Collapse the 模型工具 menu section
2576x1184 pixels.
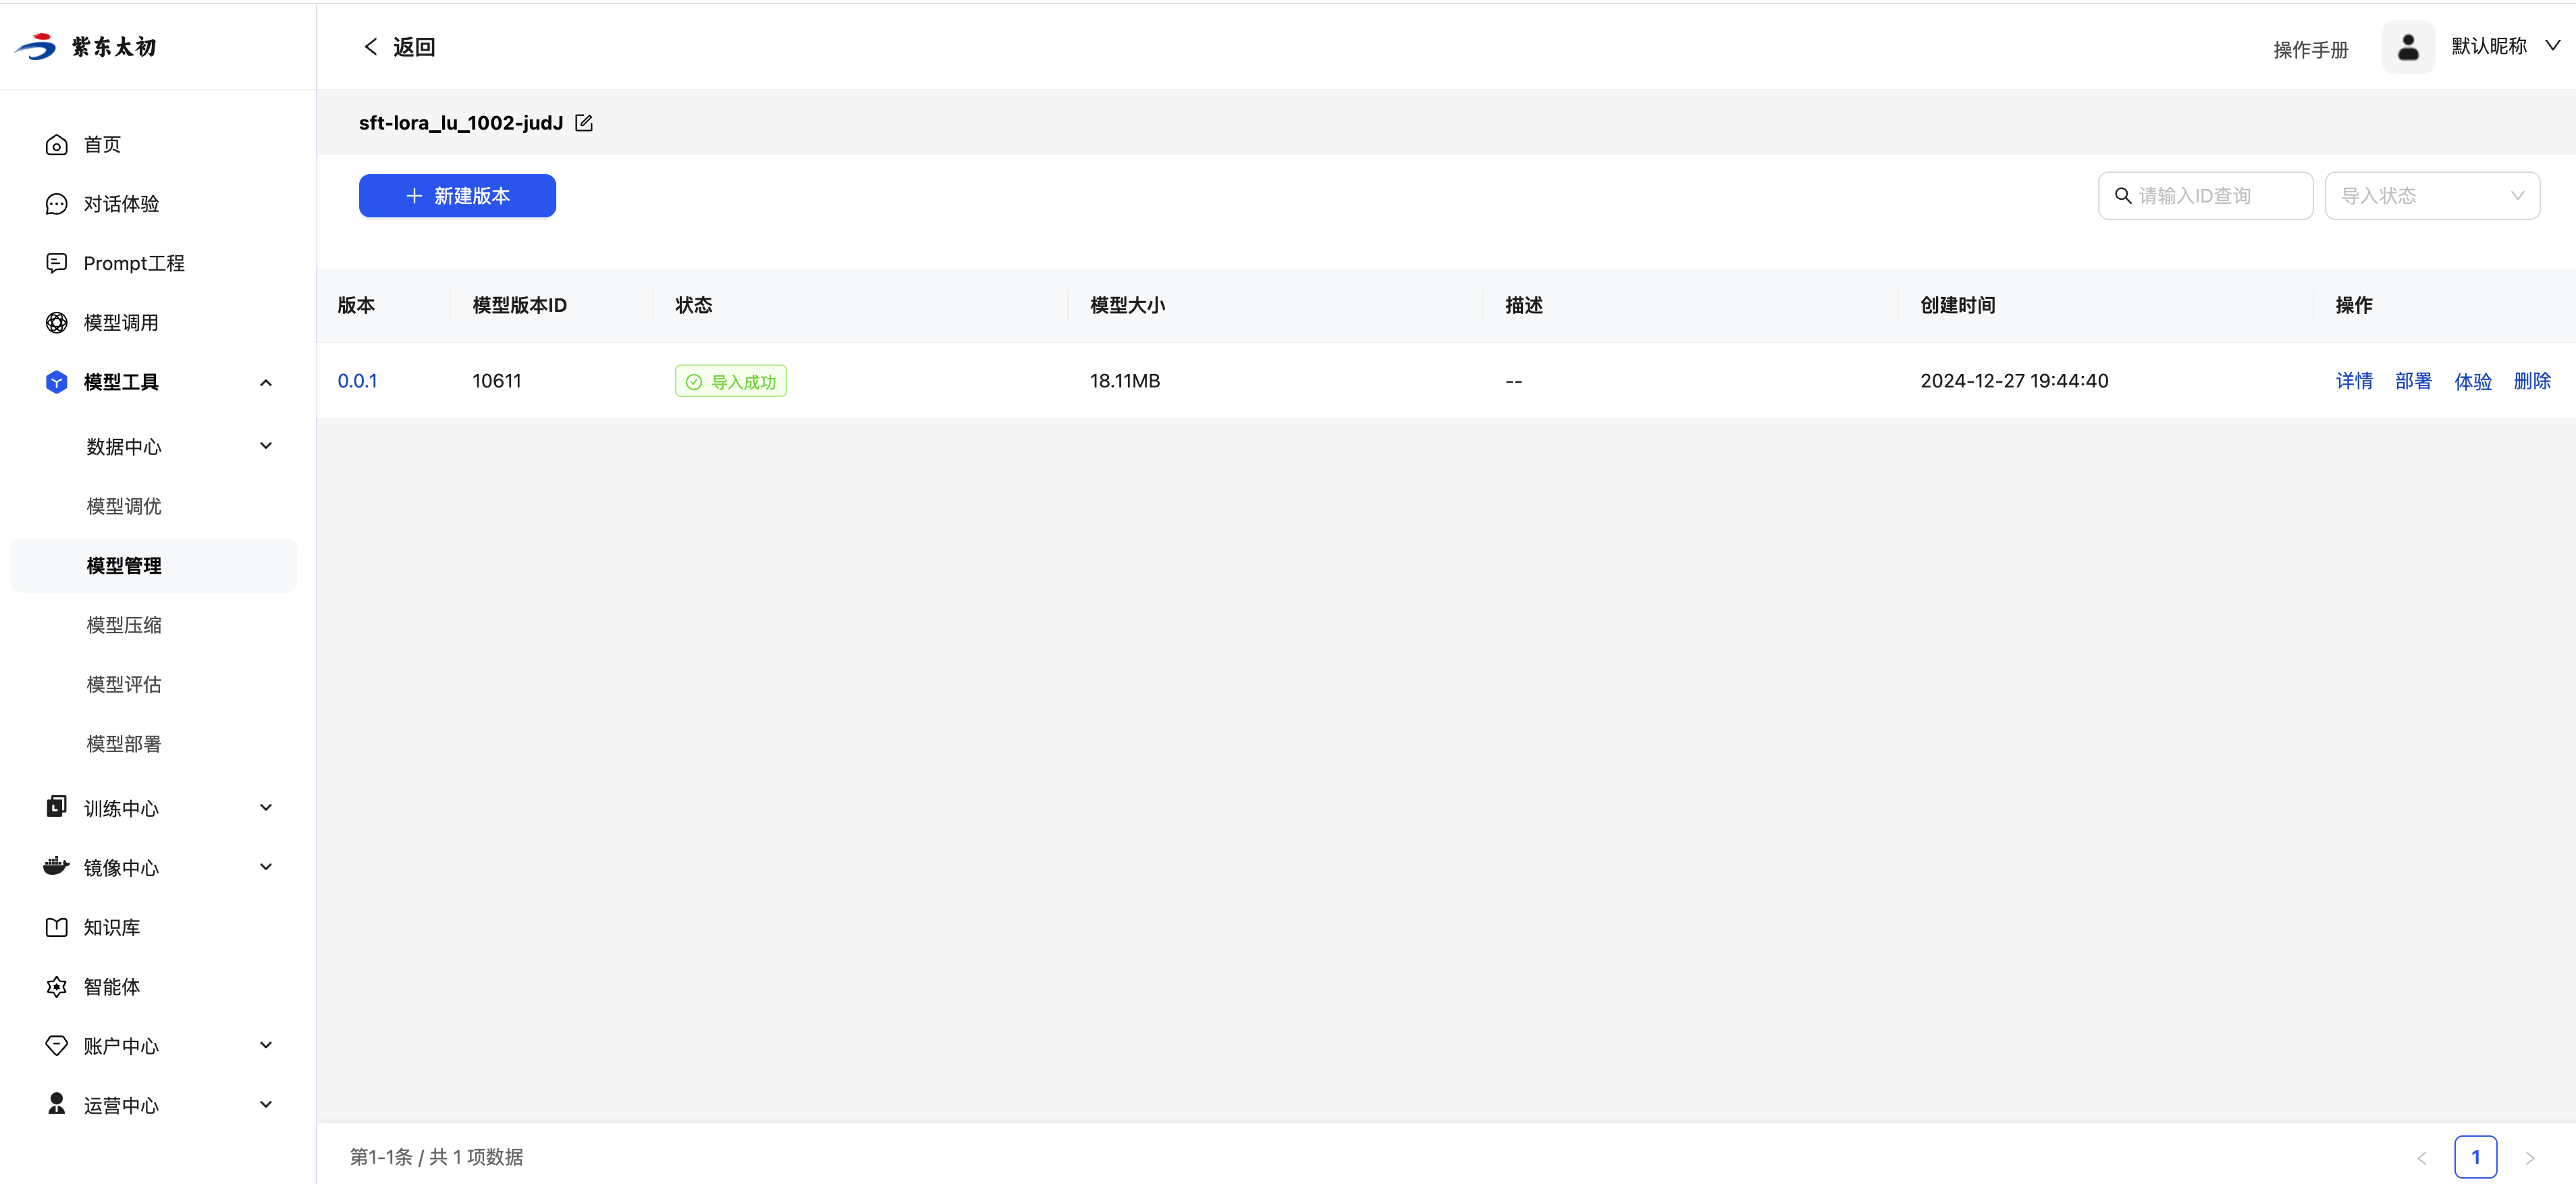[x=266, y=382]
